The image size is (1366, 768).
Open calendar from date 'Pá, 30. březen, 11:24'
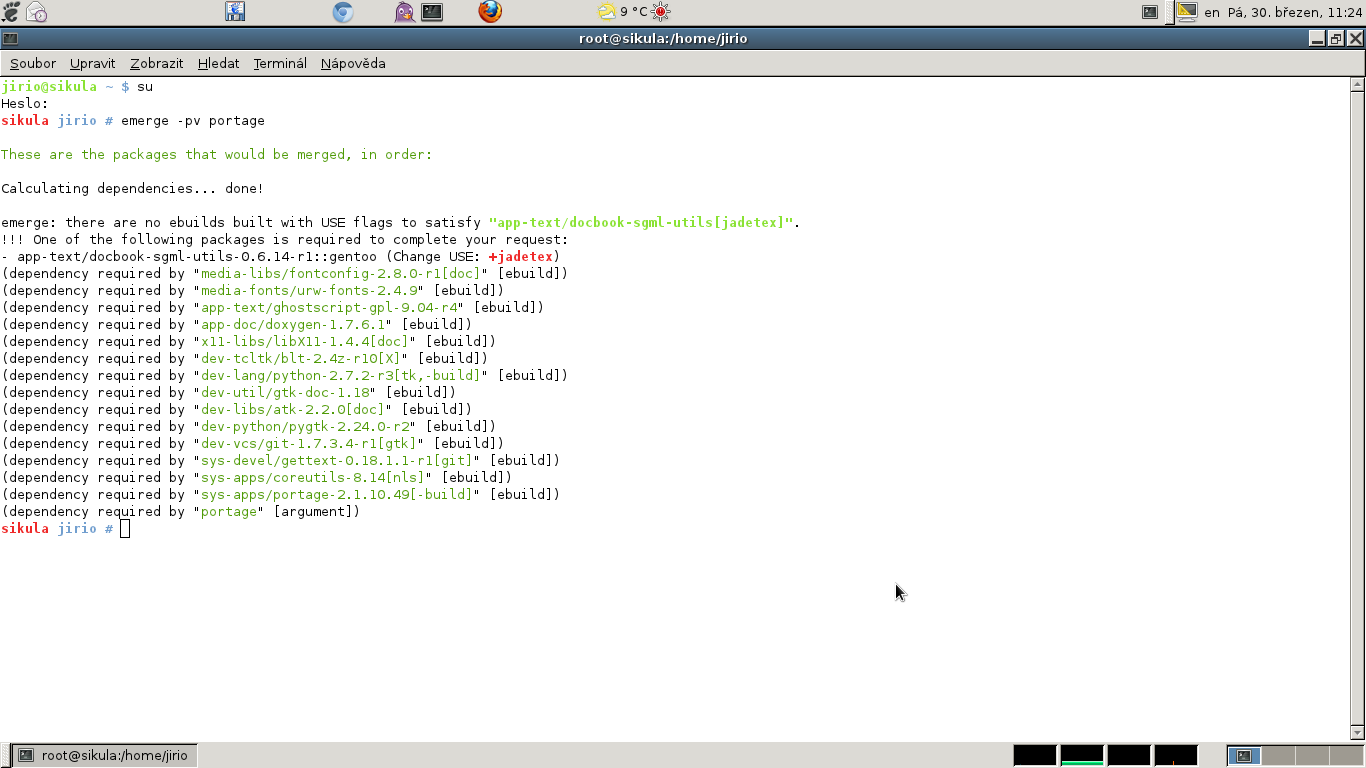tap(1295, 12)
